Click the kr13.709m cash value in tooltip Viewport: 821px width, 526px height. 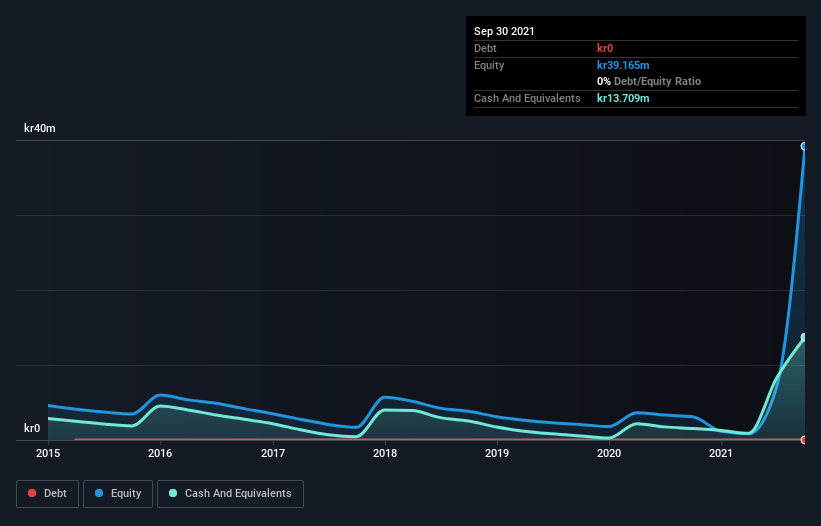click(623, 98)
